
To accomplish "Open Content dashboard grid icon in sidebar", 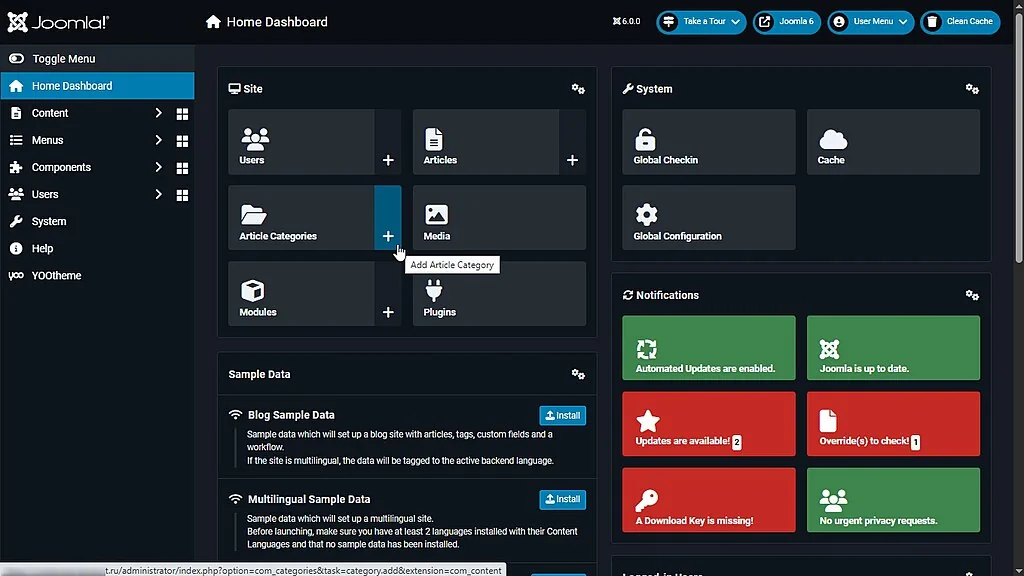I will [x=182, y=114].
